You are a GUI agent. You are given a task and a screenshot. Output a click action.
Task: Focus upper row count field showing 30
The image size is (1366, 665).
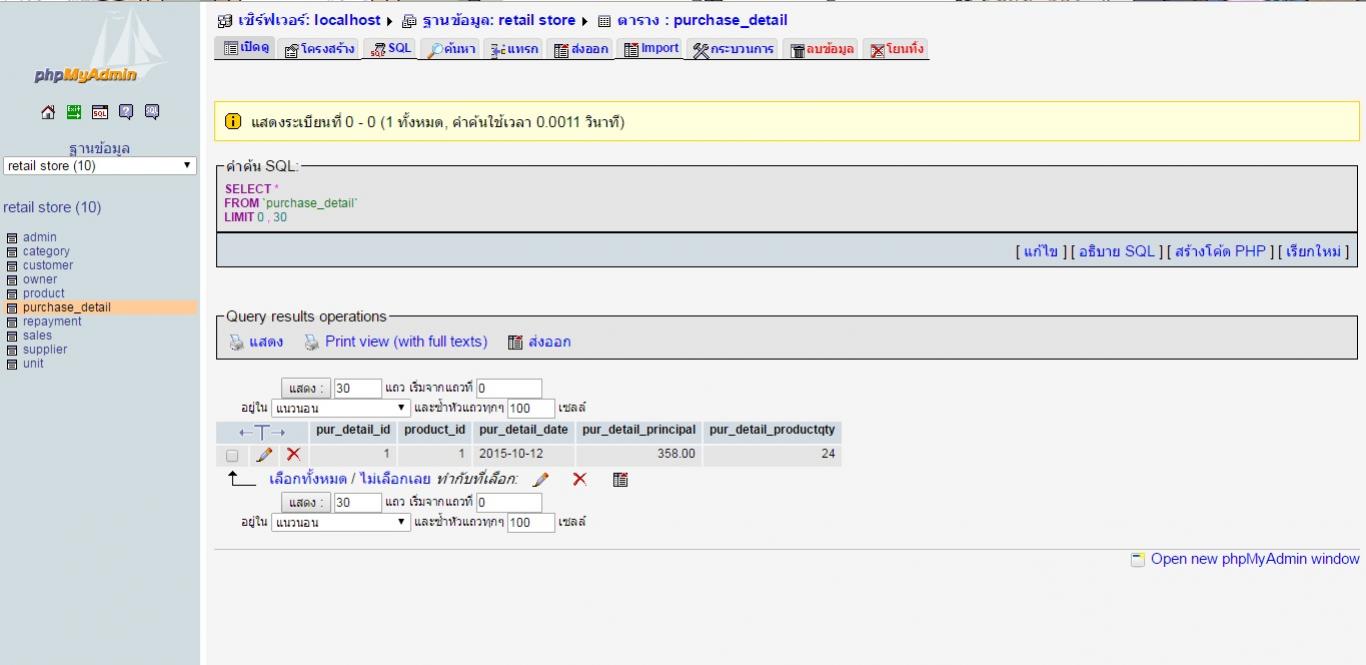[x=358, y=388]
